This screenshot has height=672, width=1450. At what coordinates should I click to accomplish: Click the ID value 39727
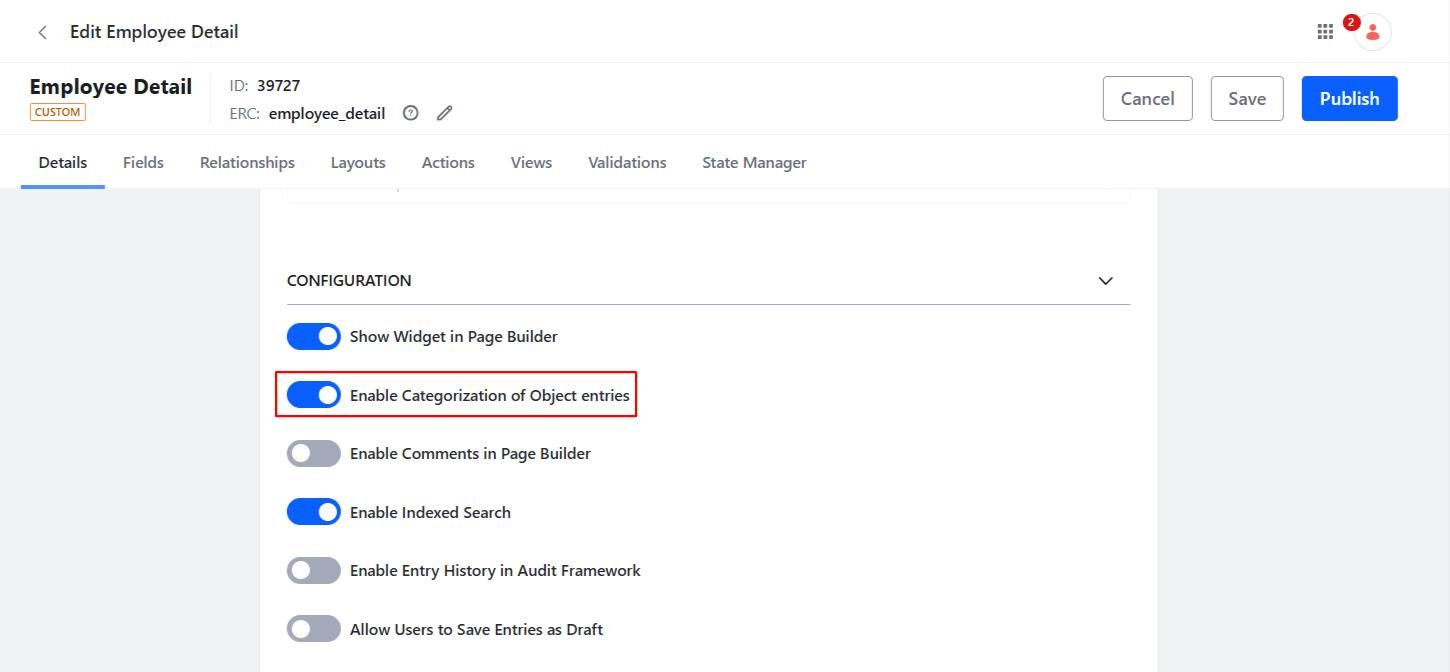tap(278, 86)
